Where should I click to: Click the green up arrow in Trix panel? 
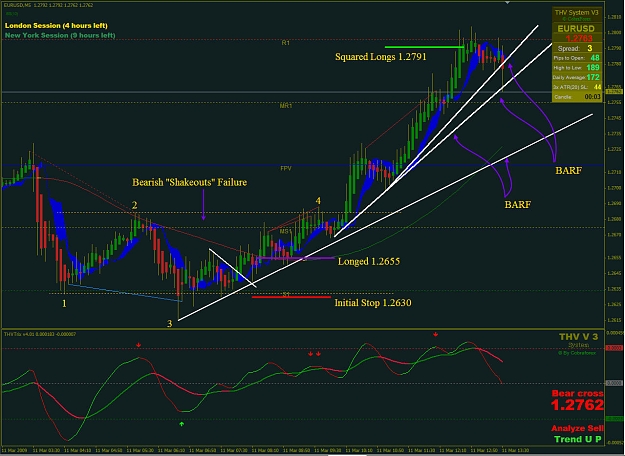[x=182, y=424]
